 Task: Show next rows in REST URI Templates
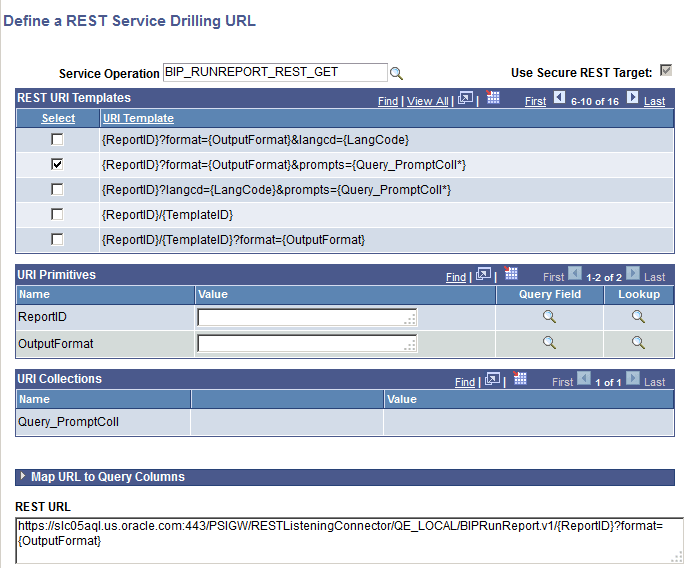[632, 97]
